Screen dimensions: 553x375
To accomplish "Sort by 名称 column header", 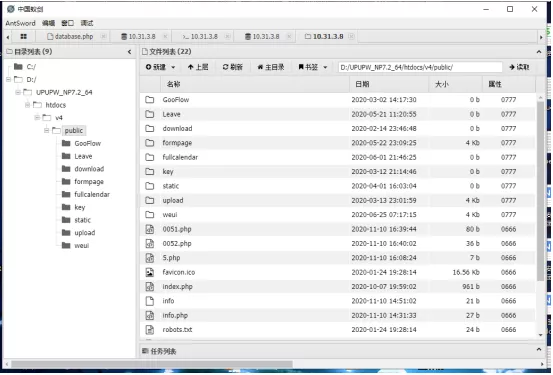I will click(255, 84).
